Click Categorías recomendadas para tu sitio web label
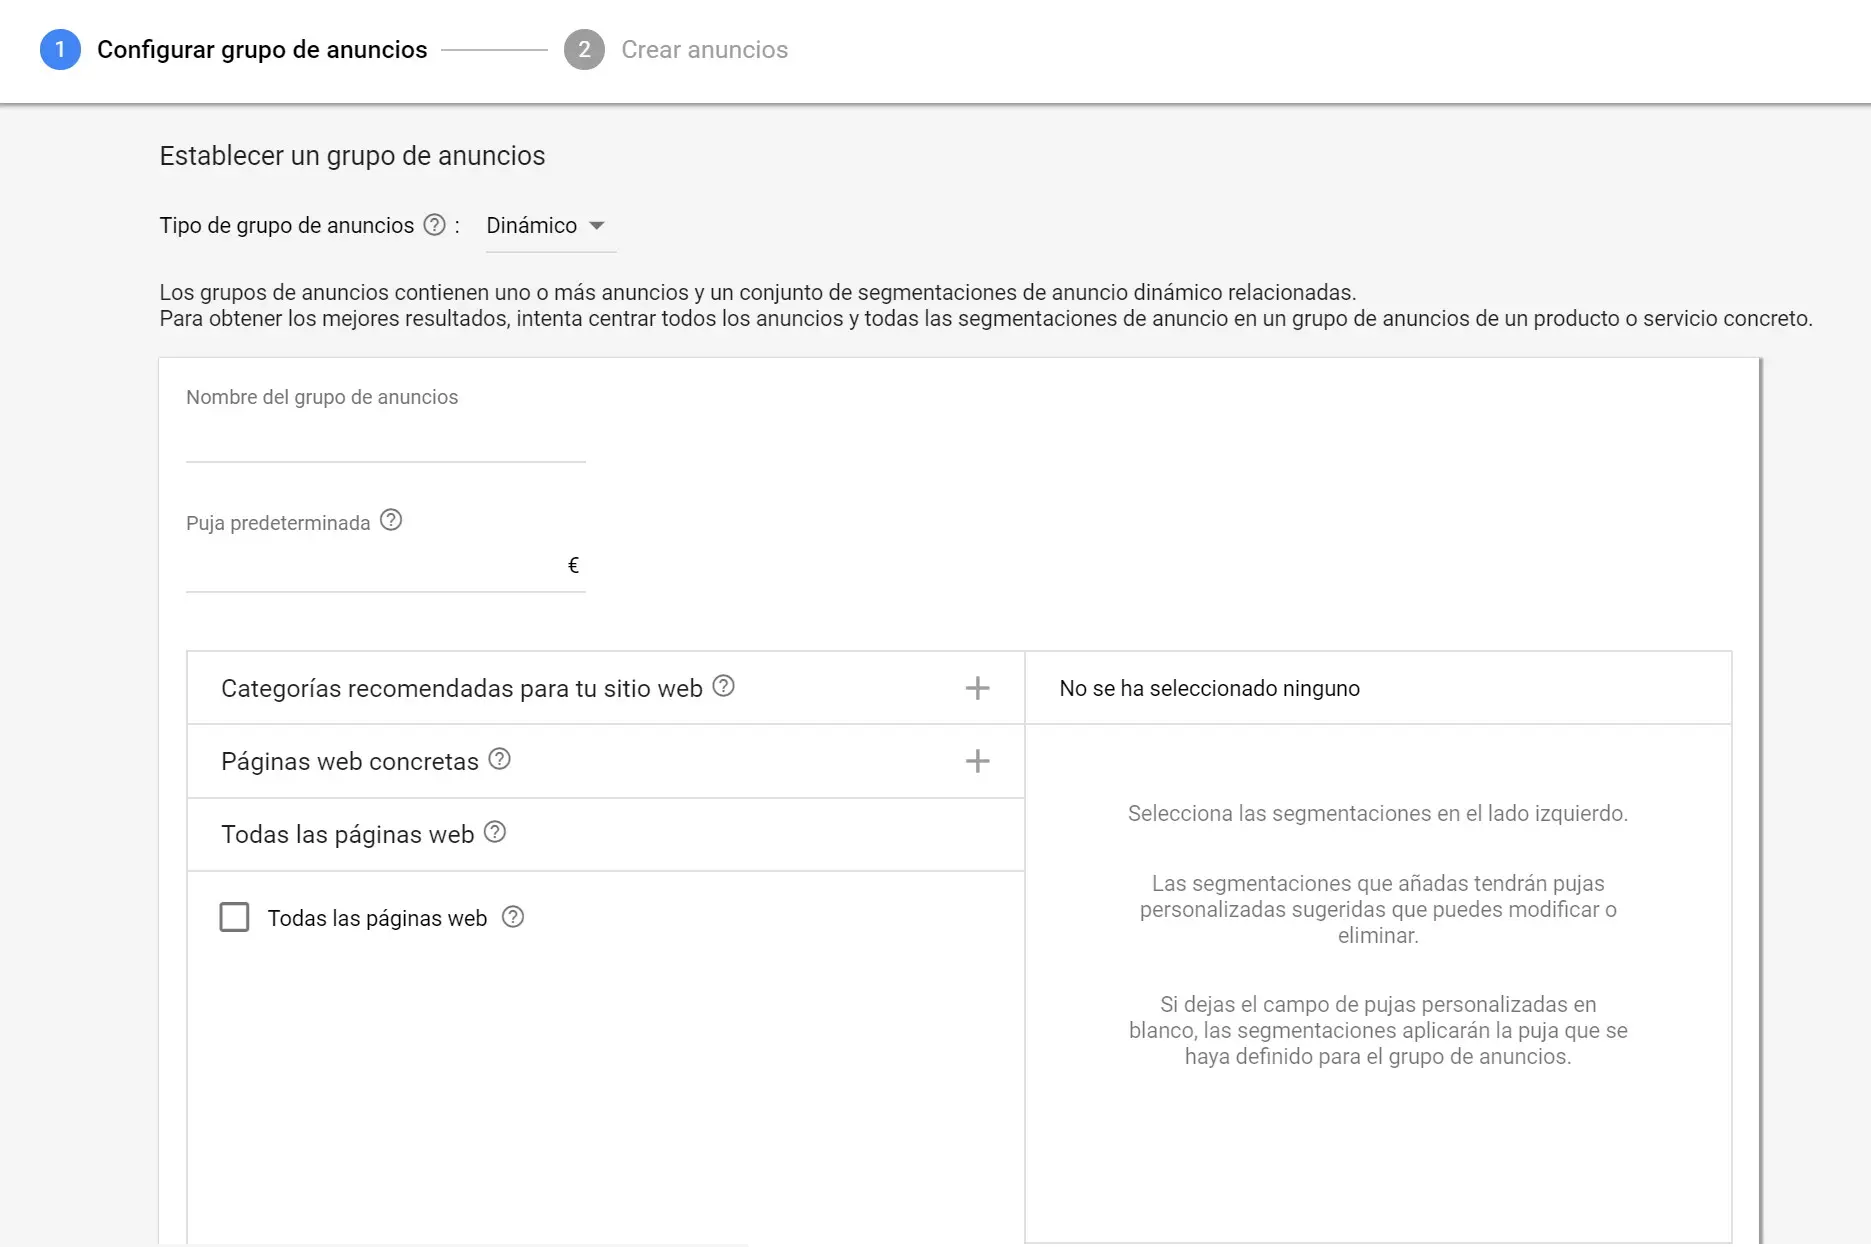 [x=462, y=689]
